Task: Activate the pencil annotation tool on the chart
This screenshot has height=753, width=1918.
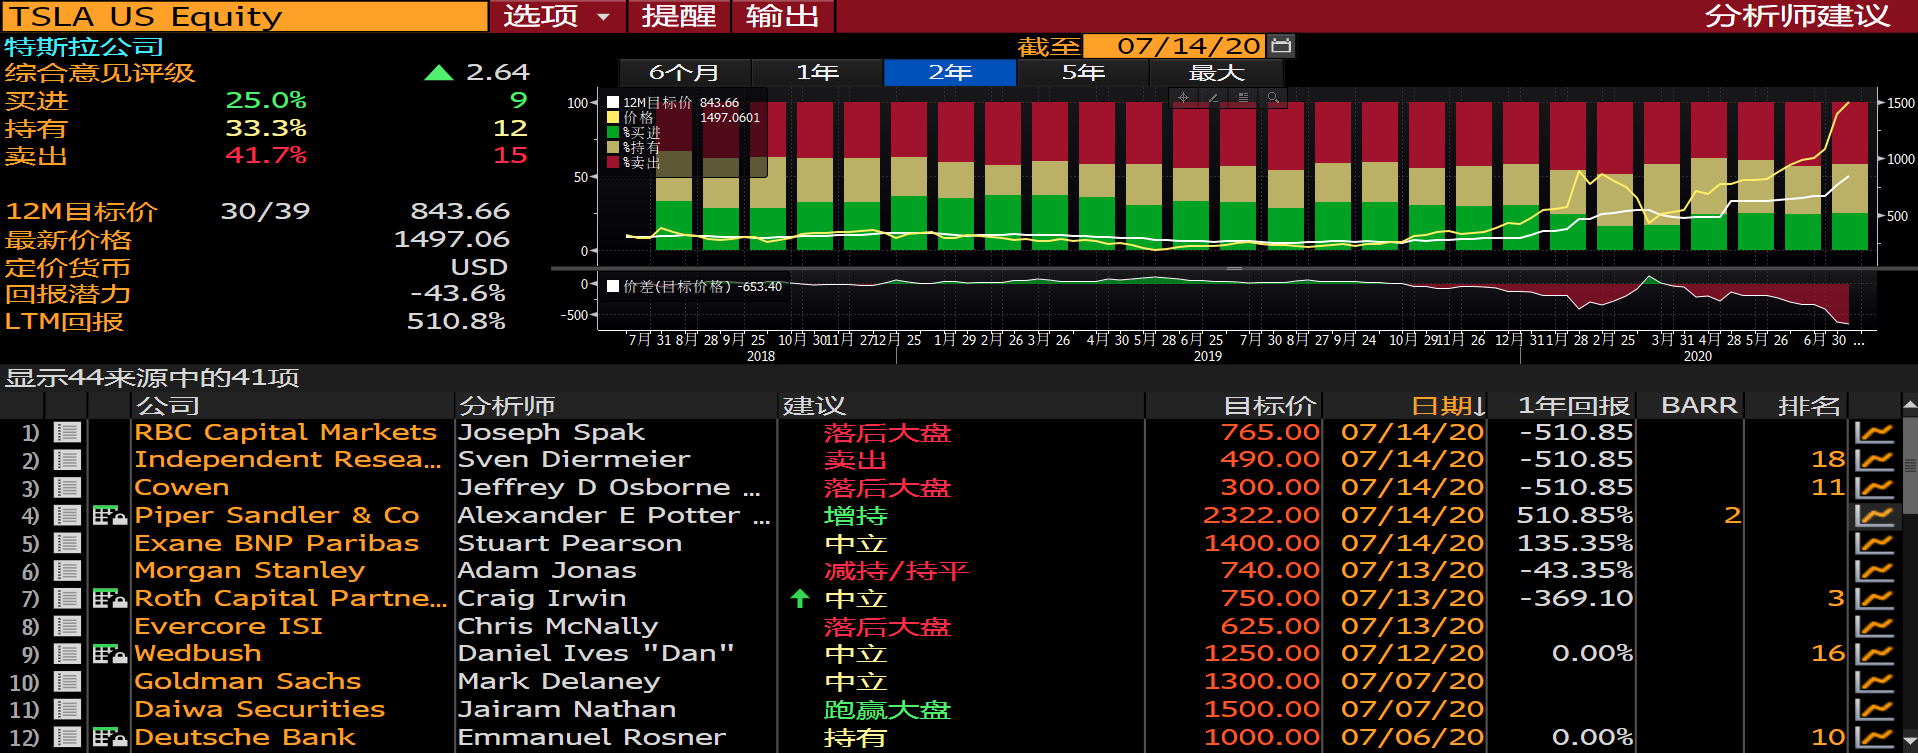Action: [1213, 97]
